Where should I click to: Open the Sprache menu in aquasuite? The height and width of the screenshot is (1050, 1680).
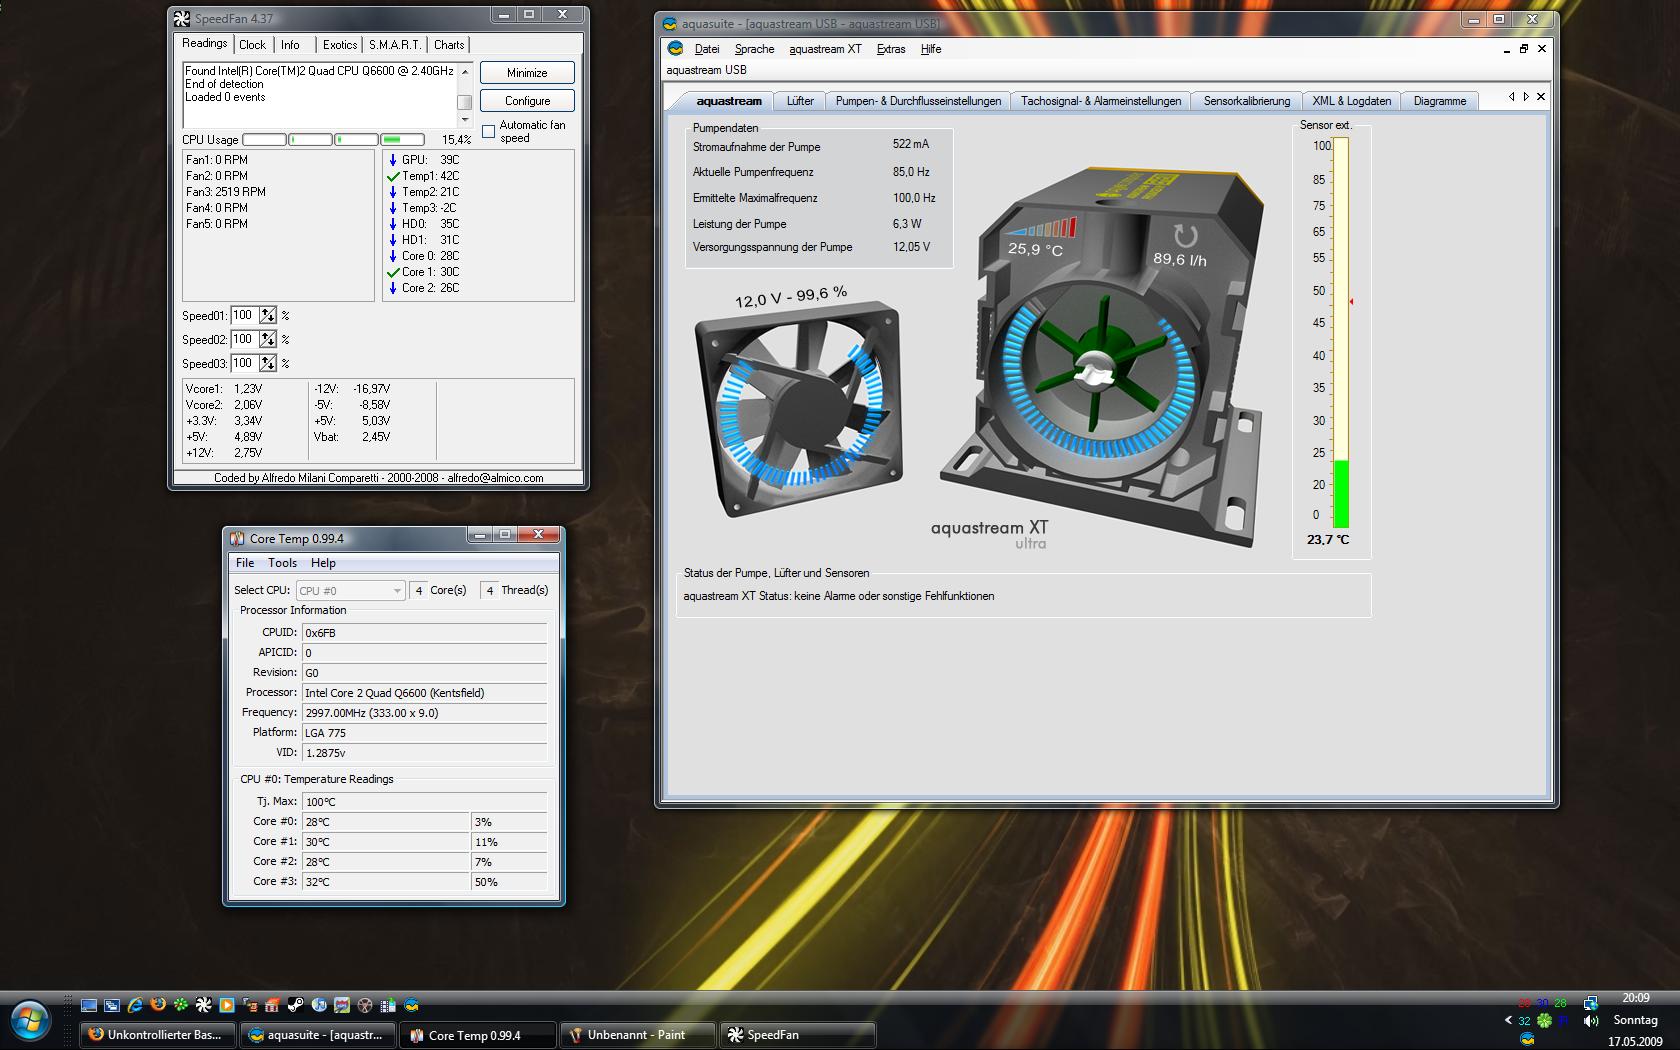(754, 49)
